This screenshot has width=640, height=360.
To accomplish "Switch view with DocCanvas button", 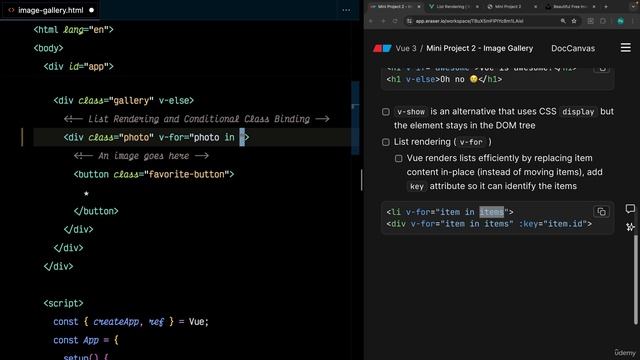I will coord(573,48).
